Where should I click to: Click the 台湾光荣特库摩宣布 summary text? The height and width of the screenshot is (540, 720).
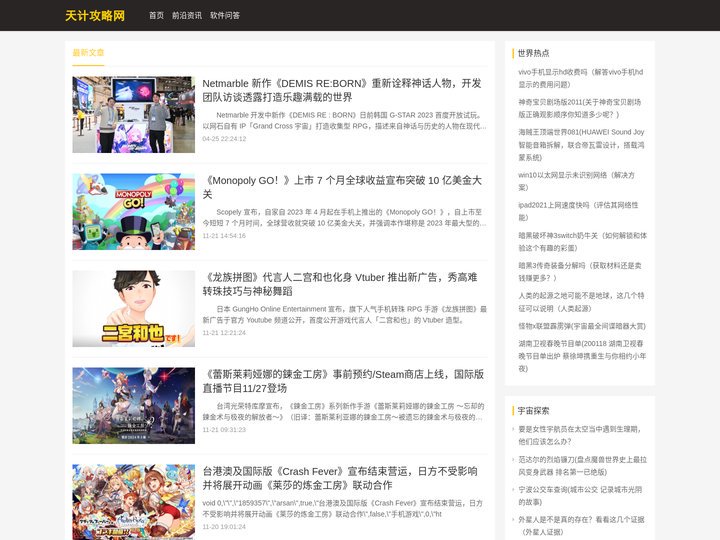pyautogui.click(x=344, y=411)
